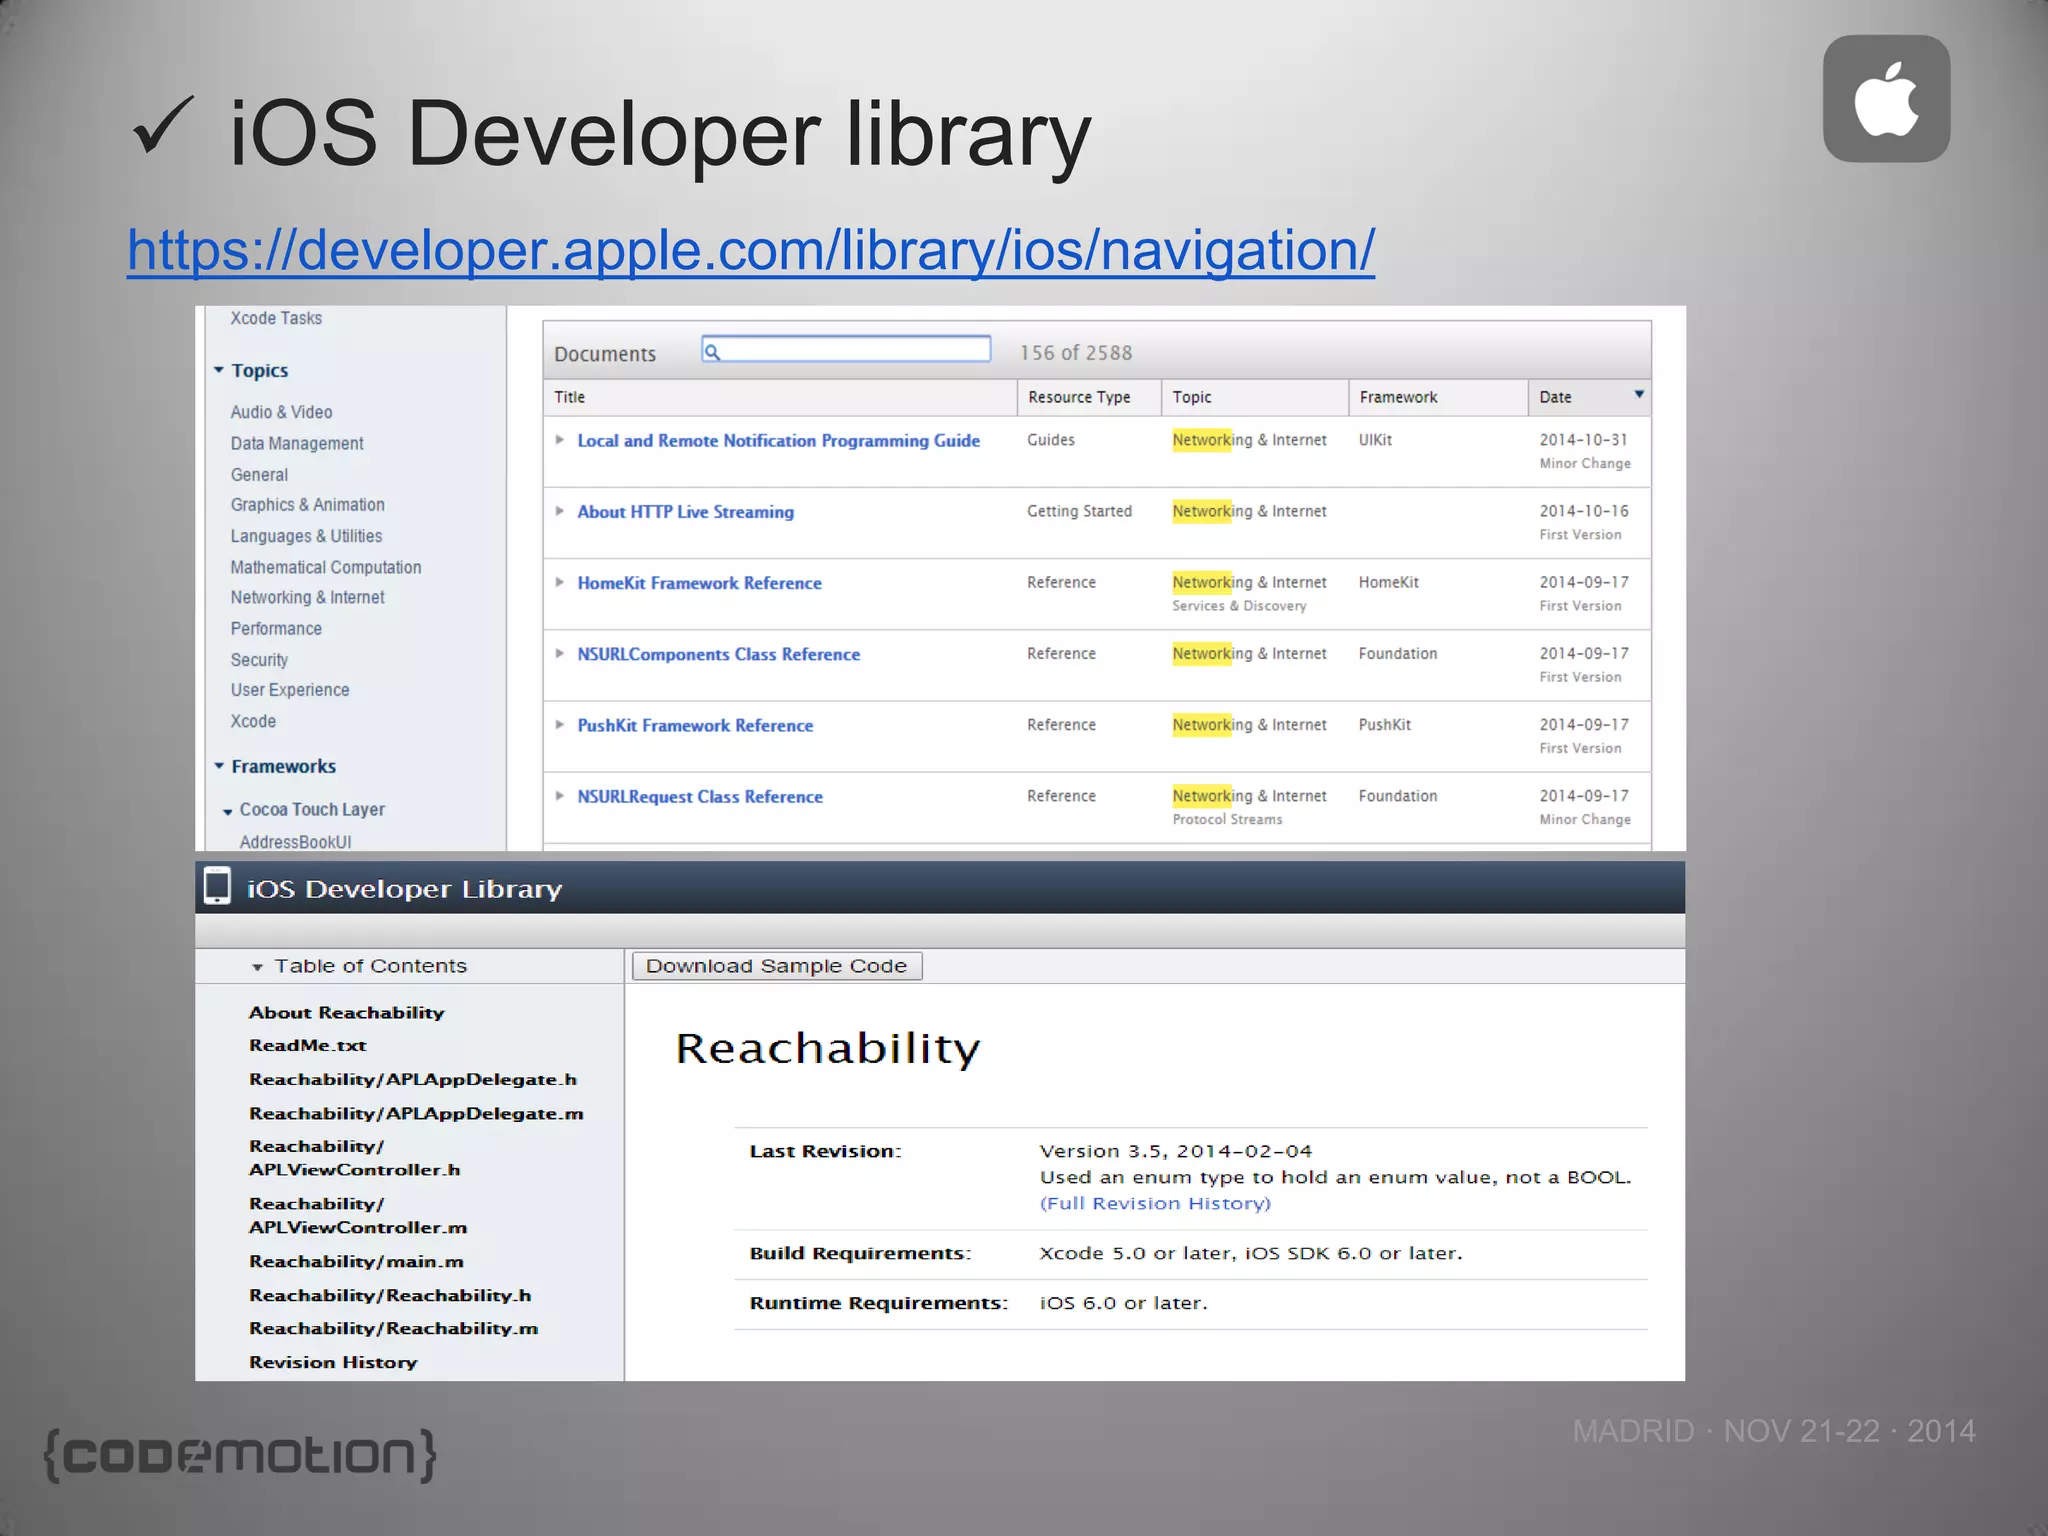Select the Performance topic
2048x1536 pixels.
pos(276,629)
